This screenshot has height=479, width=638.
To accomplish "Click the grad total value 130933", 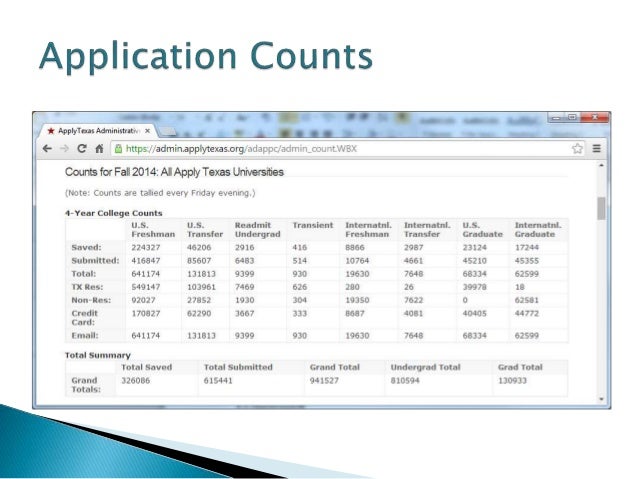I will coord(512,381).
